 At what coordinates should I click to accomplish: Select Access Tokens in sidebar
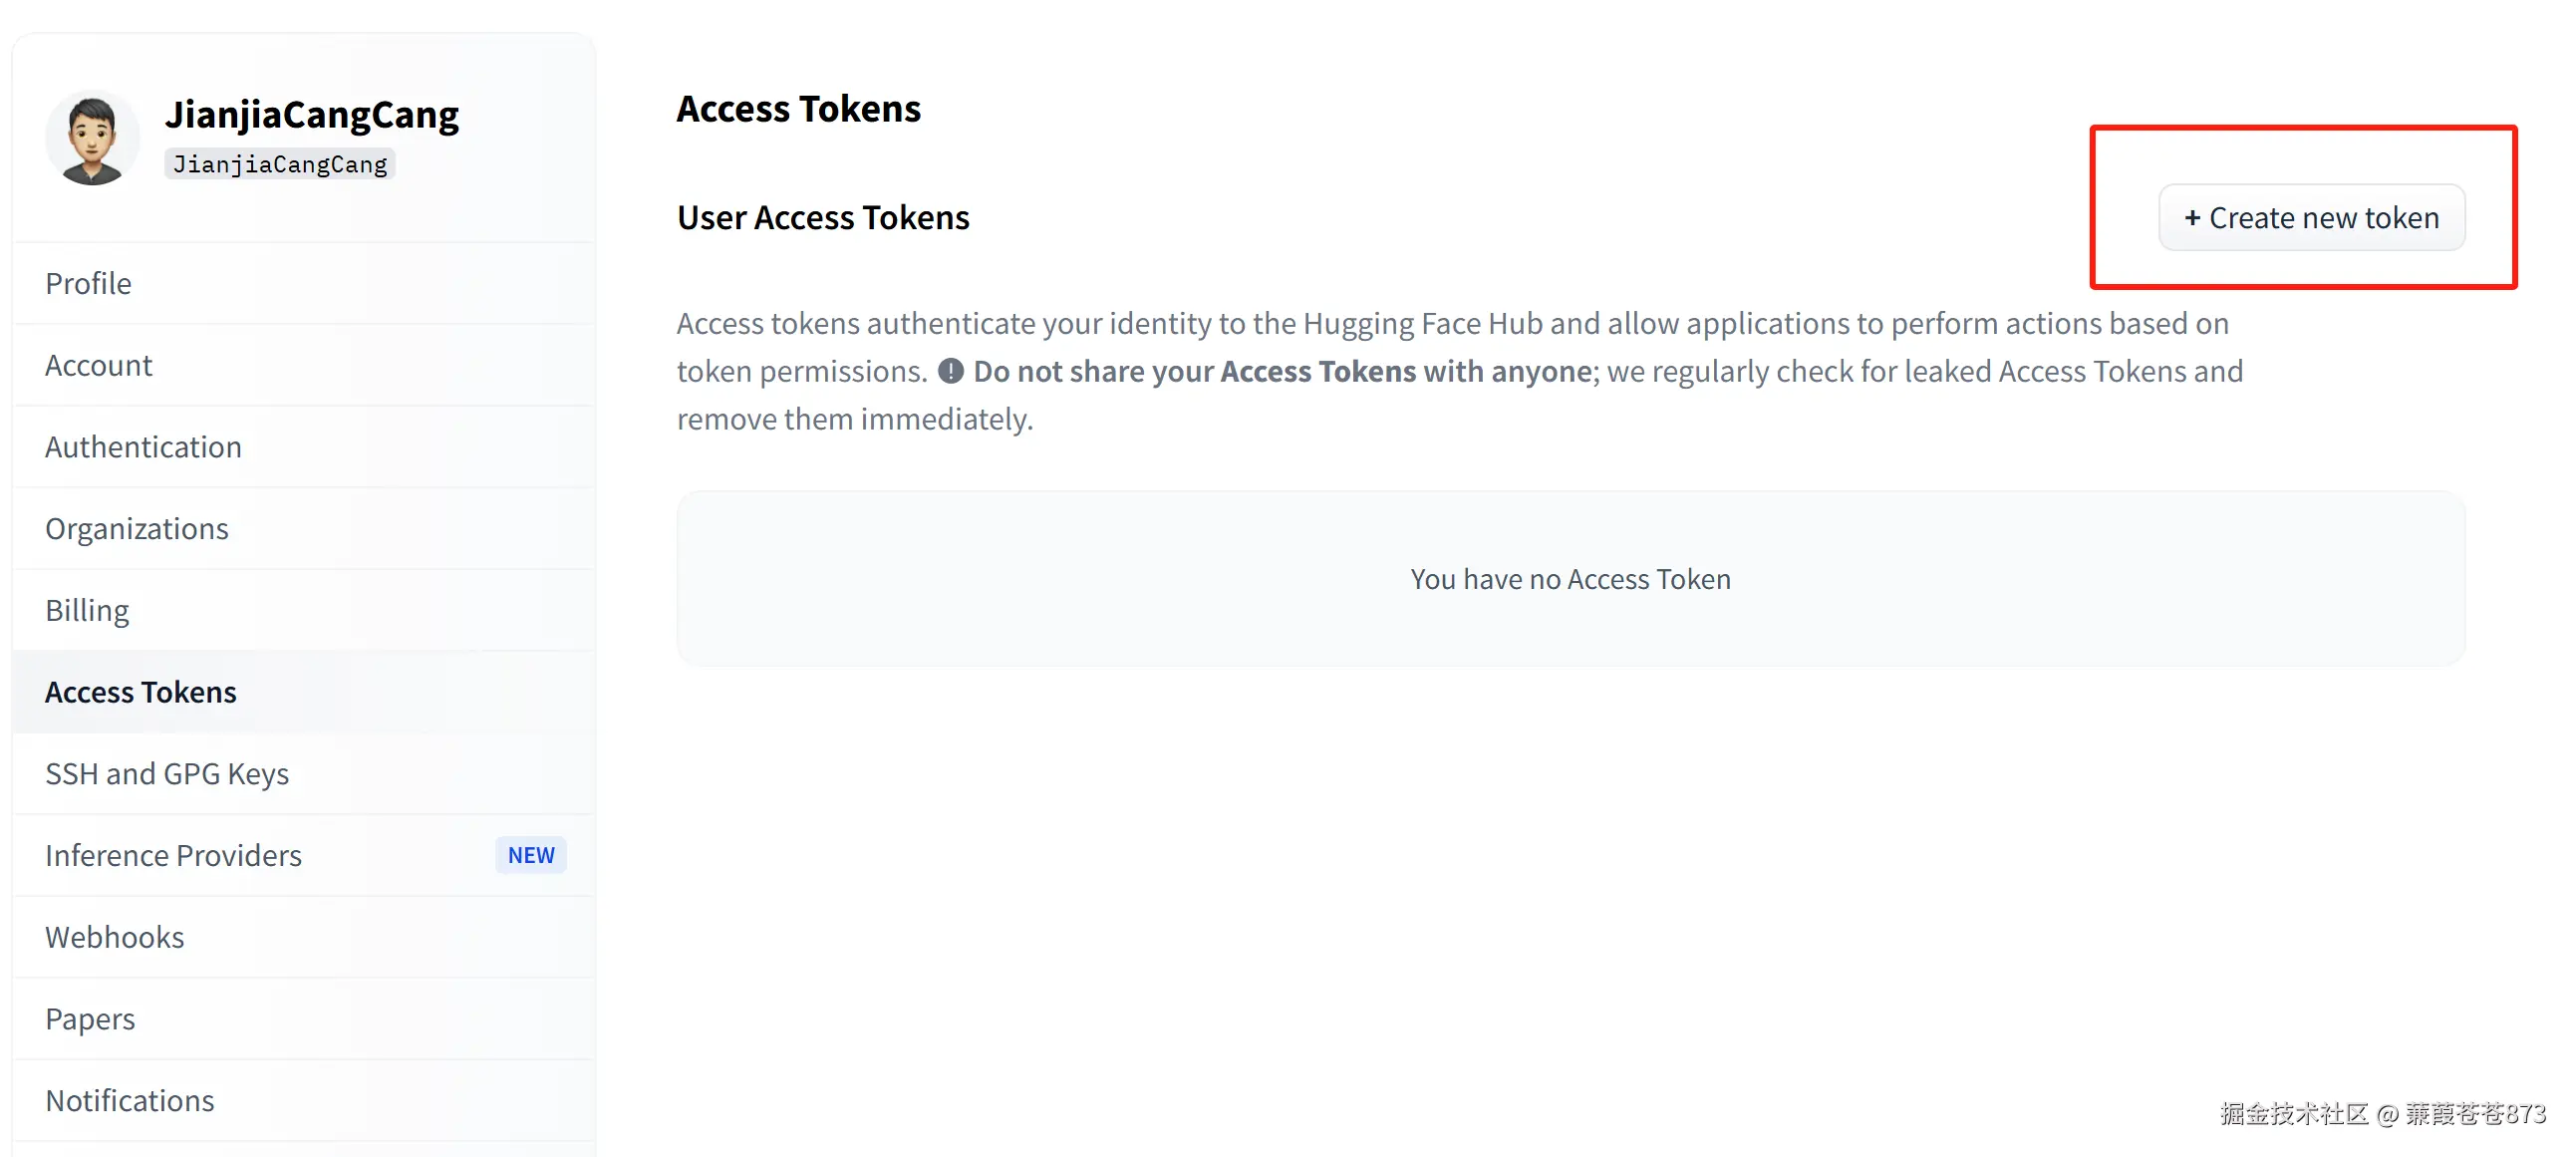click(140, 692)
